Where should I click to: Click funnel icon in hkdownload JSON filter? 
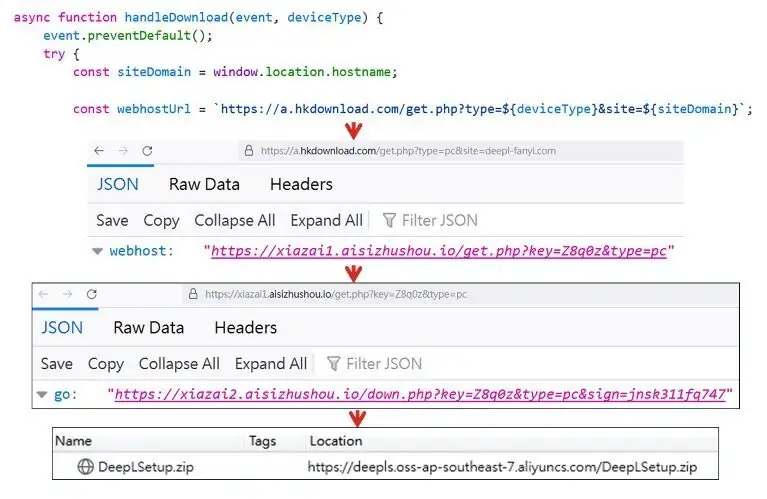[x=389, y=221]
